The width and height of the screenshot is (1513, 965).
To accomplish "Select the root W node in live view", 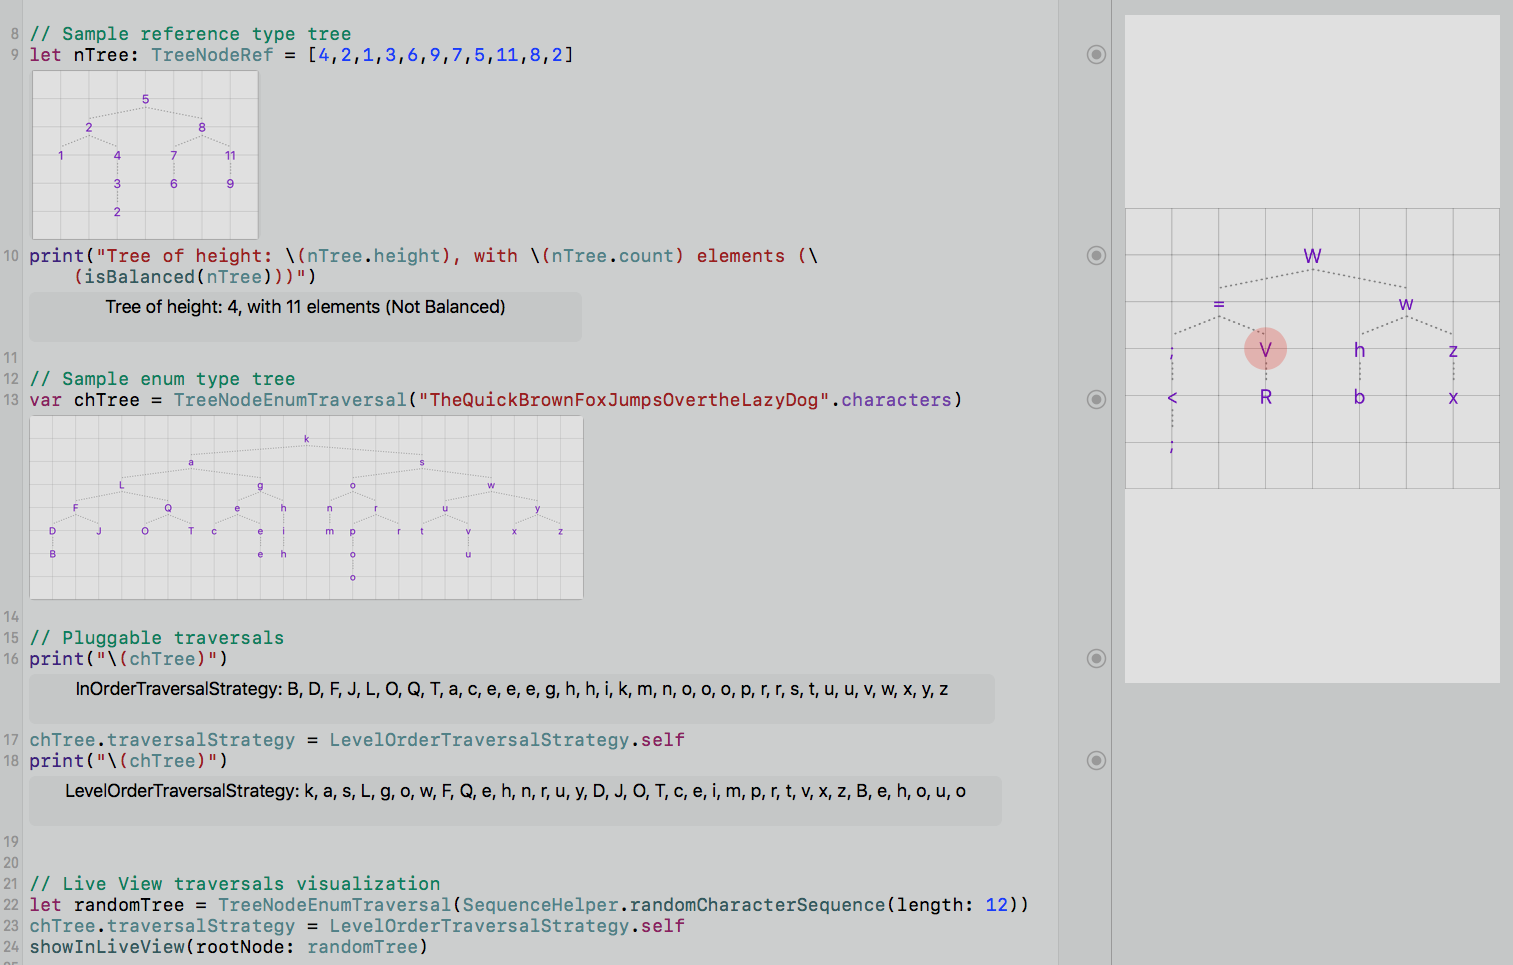I will [x=1312, y=256].
